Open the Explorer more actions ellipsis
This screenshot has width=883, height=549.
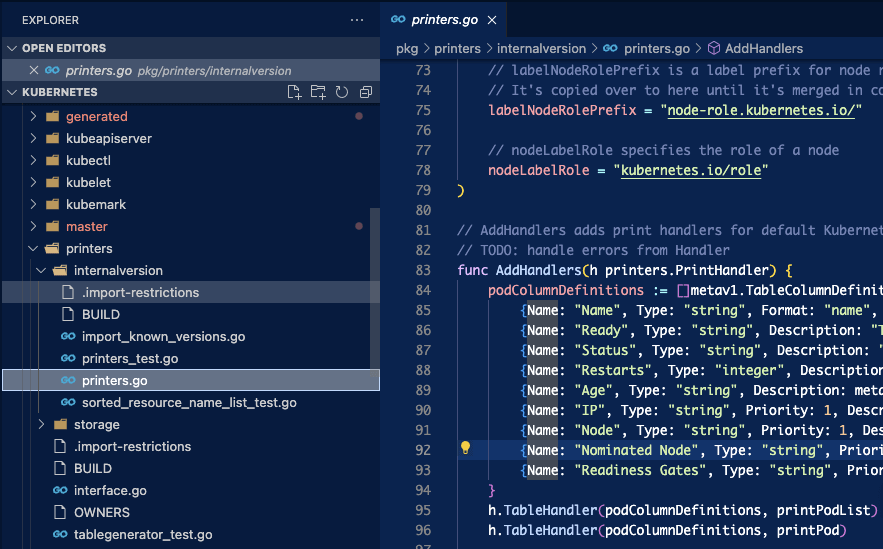(x=357, y=20)
